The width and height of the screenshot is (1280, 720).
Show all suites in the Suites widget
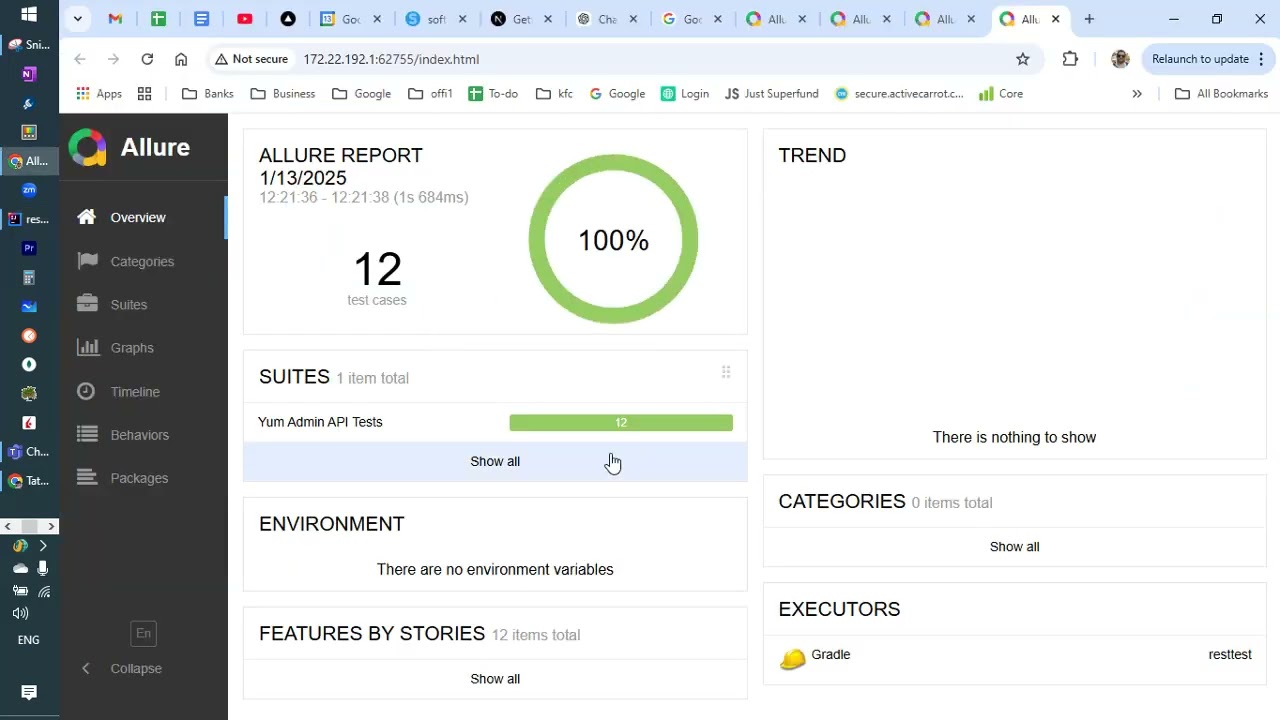pyautogui.click(x=495, y=462)
